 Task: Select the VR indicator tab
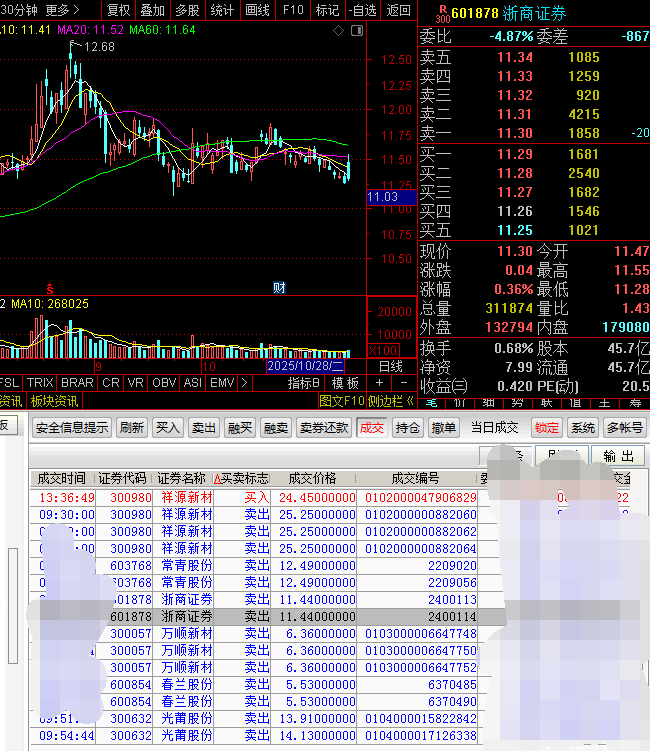(x=135, y=383)
